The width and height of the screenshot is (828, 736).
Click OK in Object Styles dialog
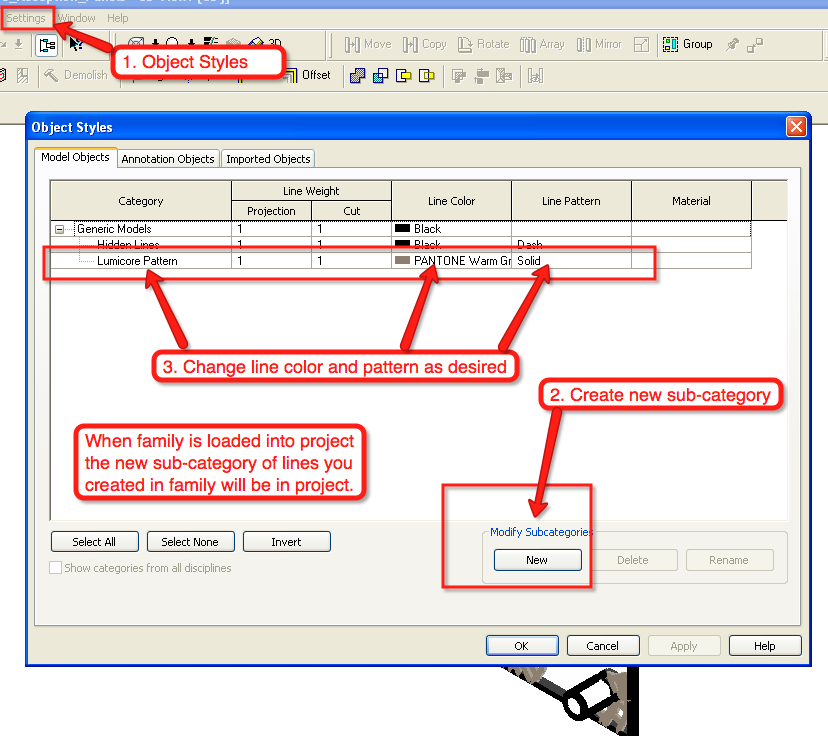pyautogui.click(x=522, y=646)
